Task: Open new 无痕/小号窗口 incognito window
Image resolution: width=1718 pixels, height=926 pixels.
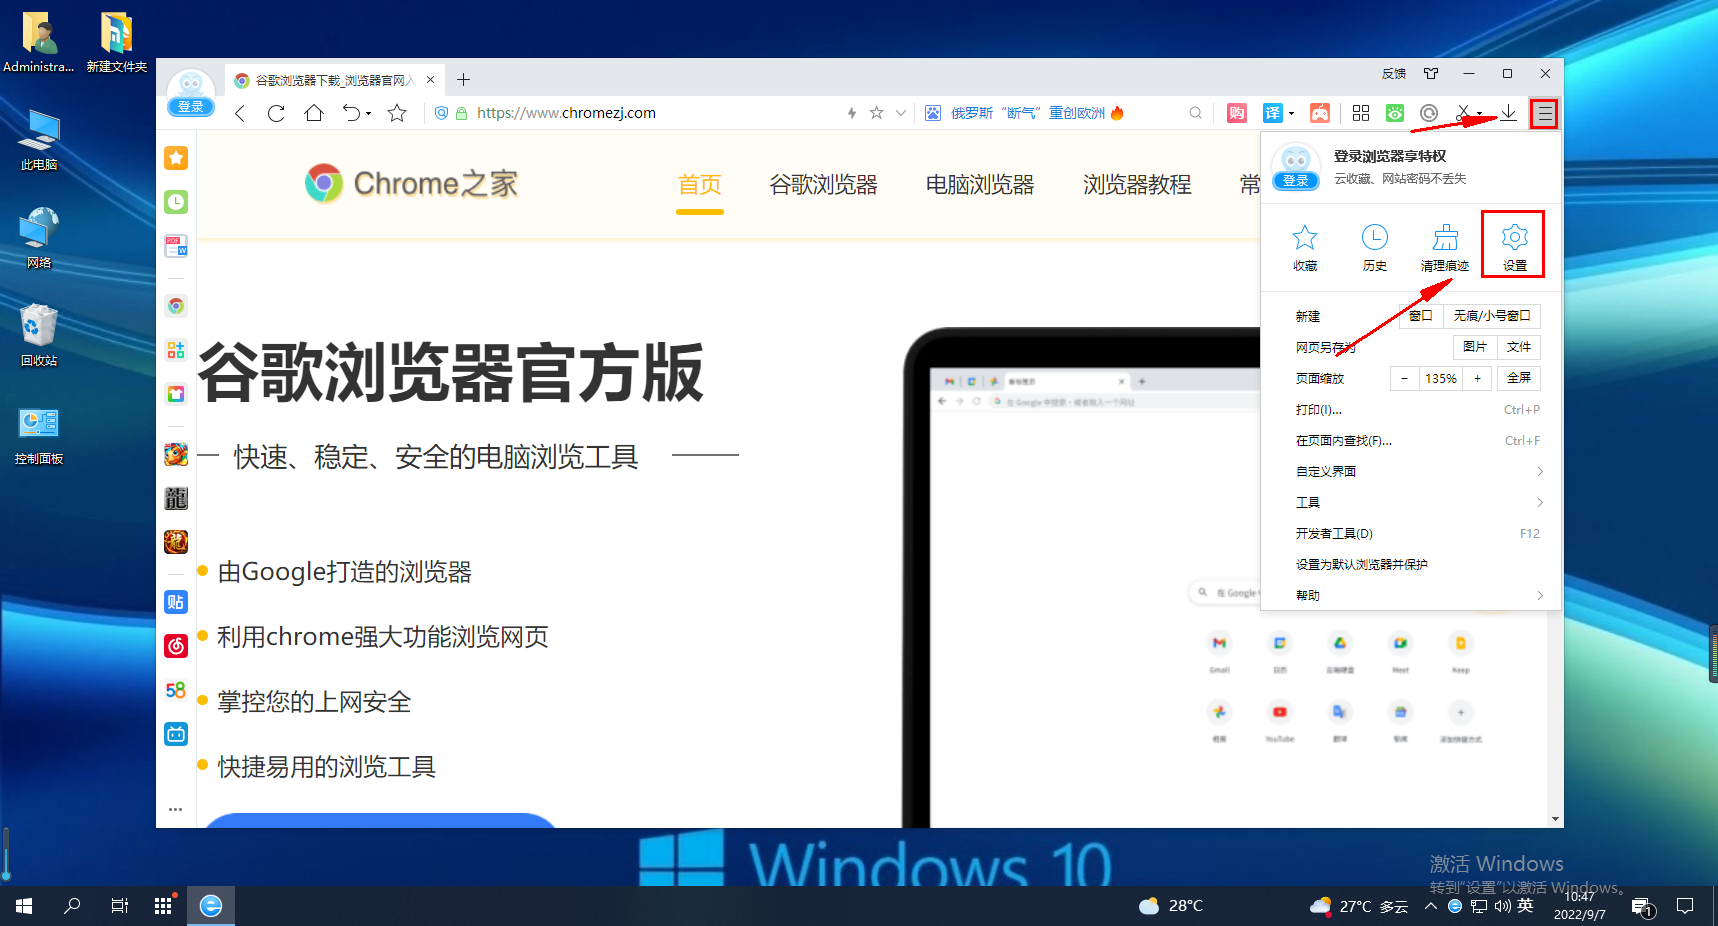Action: click(x=1492, y=316)
